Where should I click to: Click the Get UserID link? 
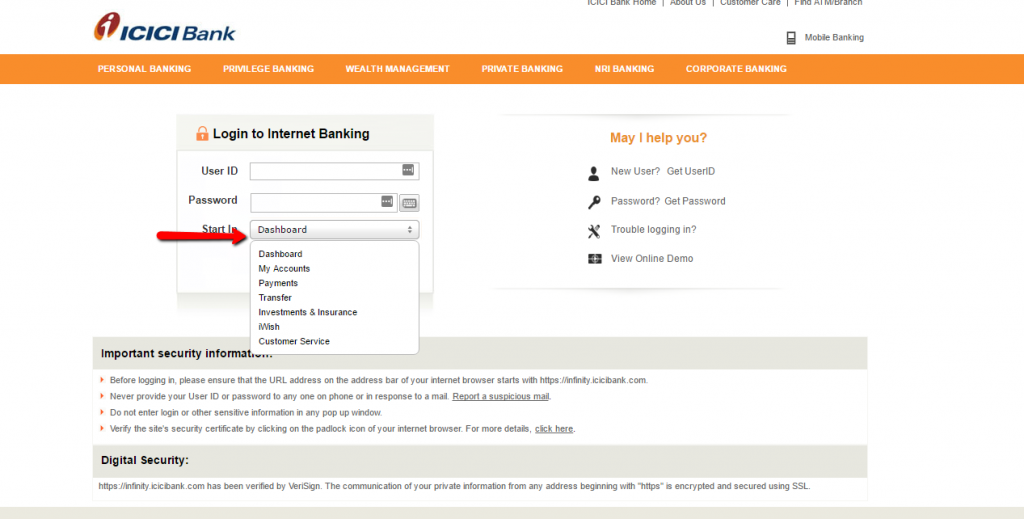691,171
